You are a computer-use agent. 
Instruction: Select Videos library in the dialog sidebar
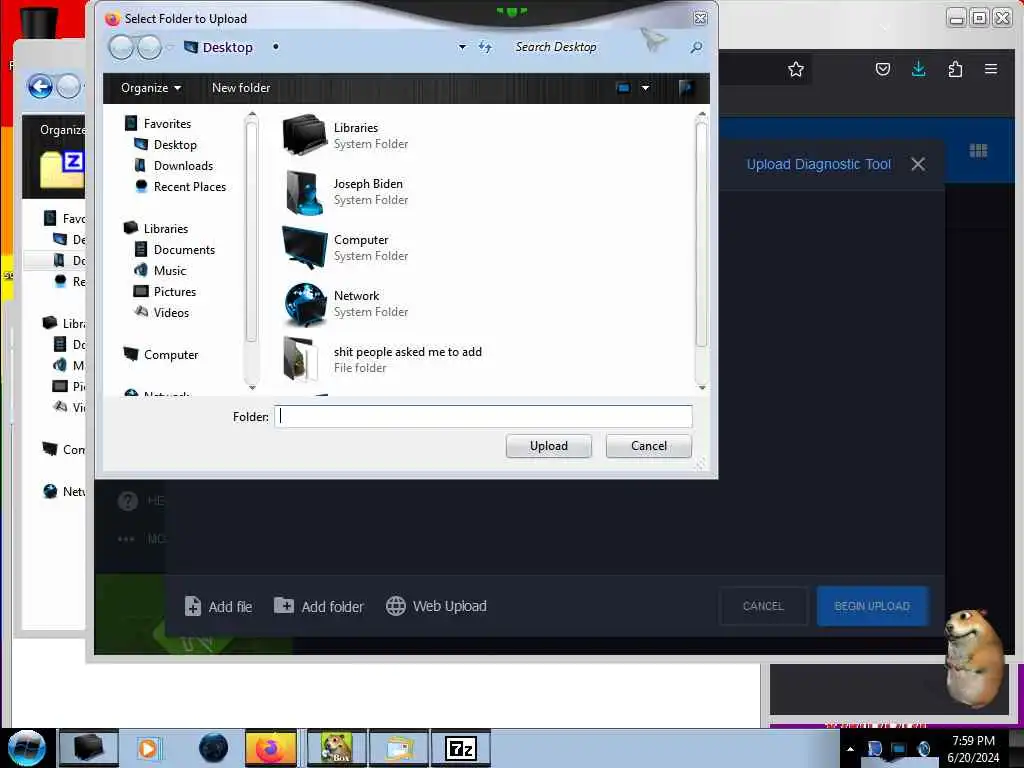click(x=171, y=312)
